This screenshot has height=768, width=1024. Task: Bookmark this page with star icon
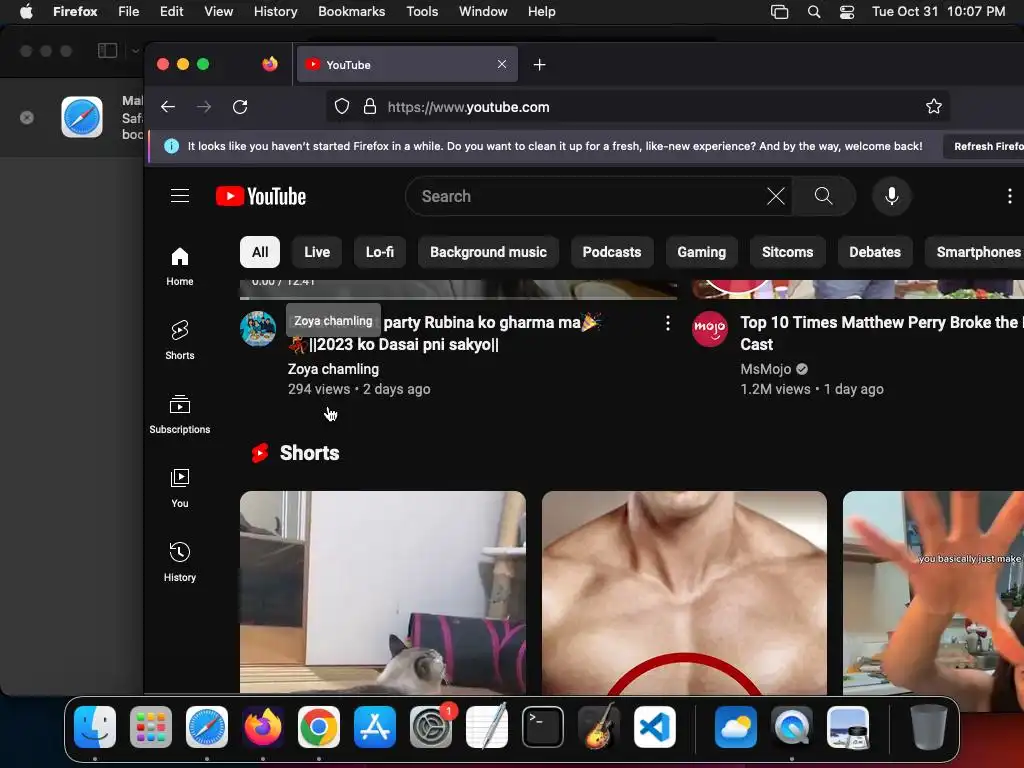(934, 106)
